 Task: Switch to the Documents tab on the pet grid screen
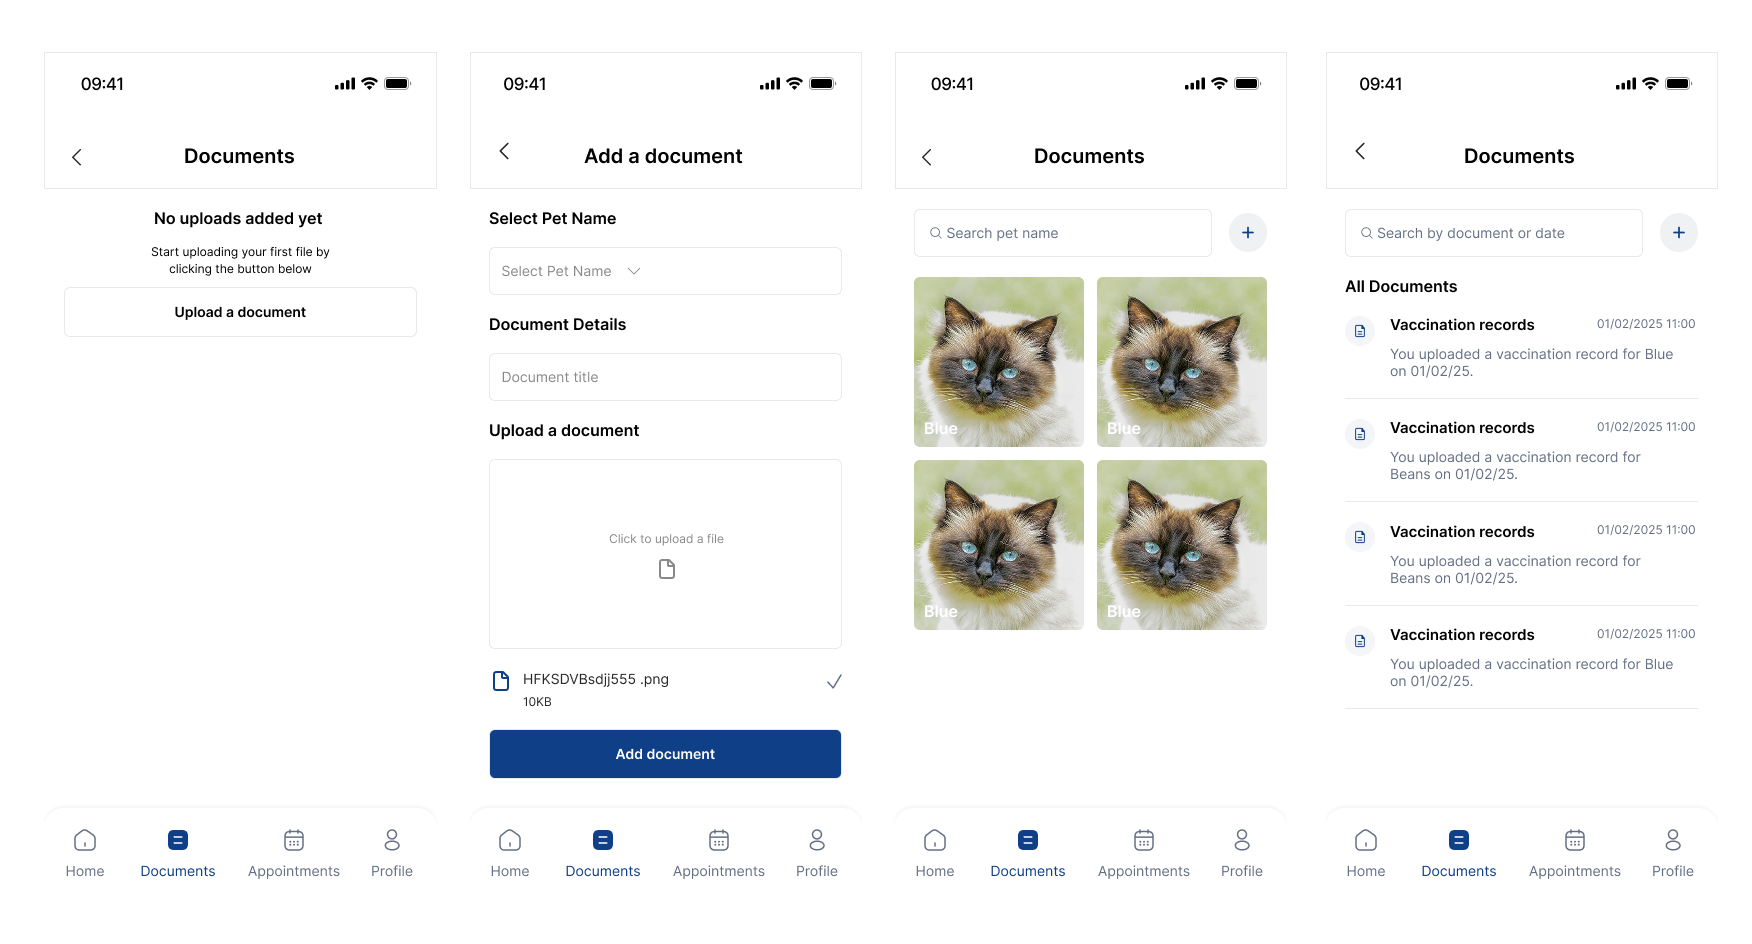pos(1027,853)
